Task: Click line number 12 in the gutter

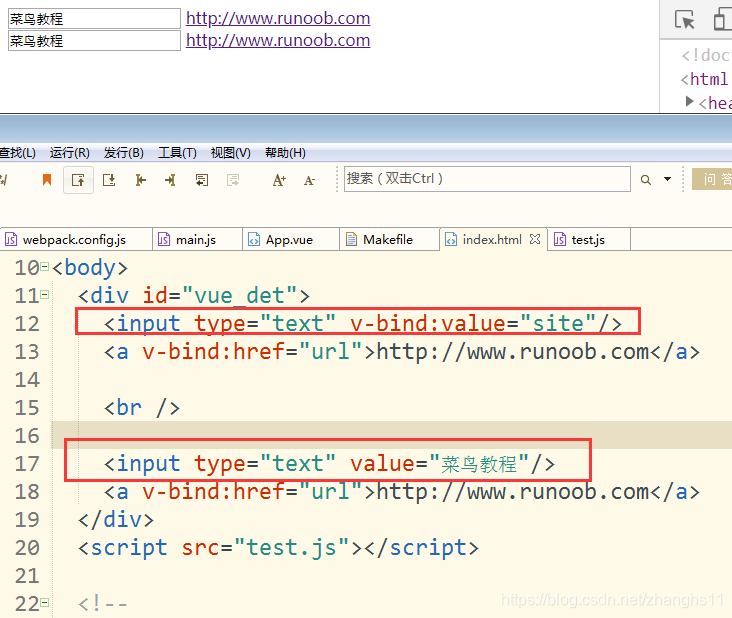Action: tap(27, 323)
